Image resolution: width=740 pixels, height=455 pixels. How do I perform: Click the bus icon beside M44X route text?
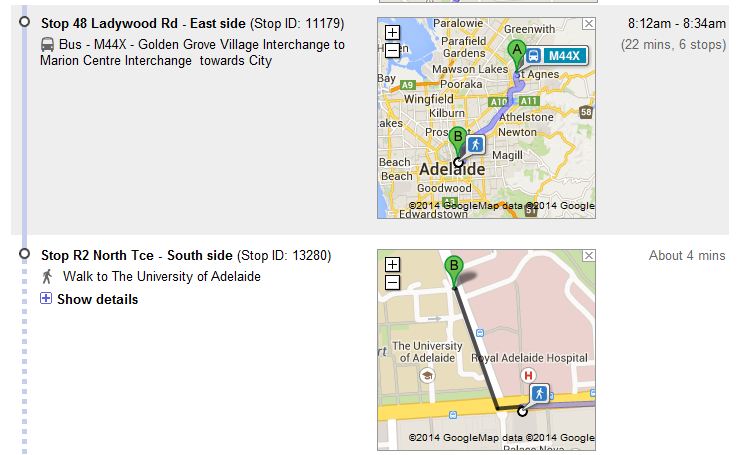48,44
